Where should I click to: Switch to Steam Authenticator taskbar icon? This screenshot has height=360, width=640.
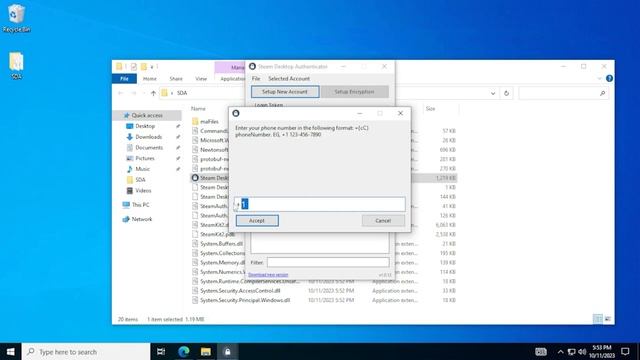pos(227,351)
